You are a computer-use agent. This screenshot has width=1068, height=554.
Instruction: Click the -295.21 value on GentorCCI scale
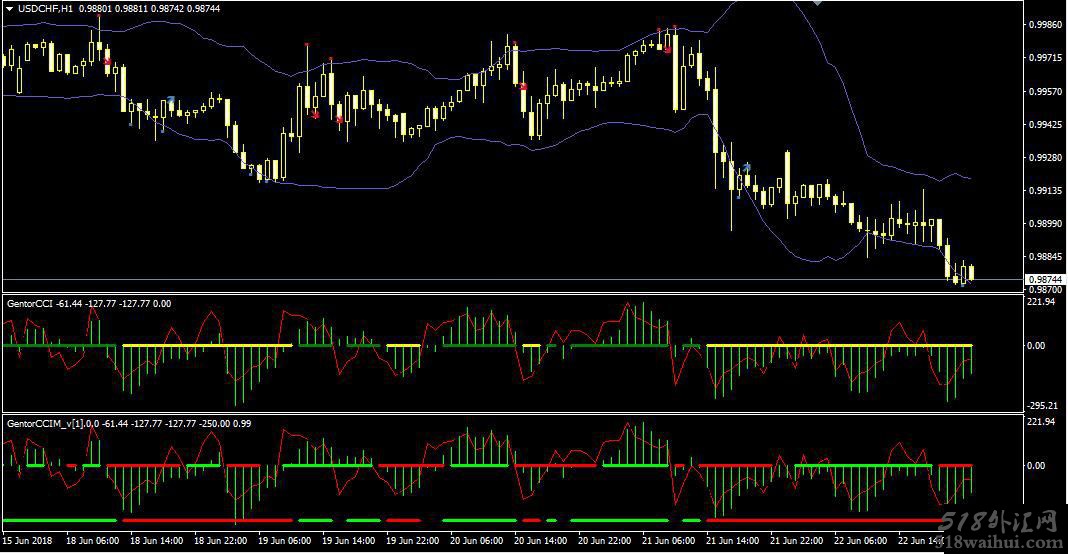pyautogui.click(x=1041, y=405)
